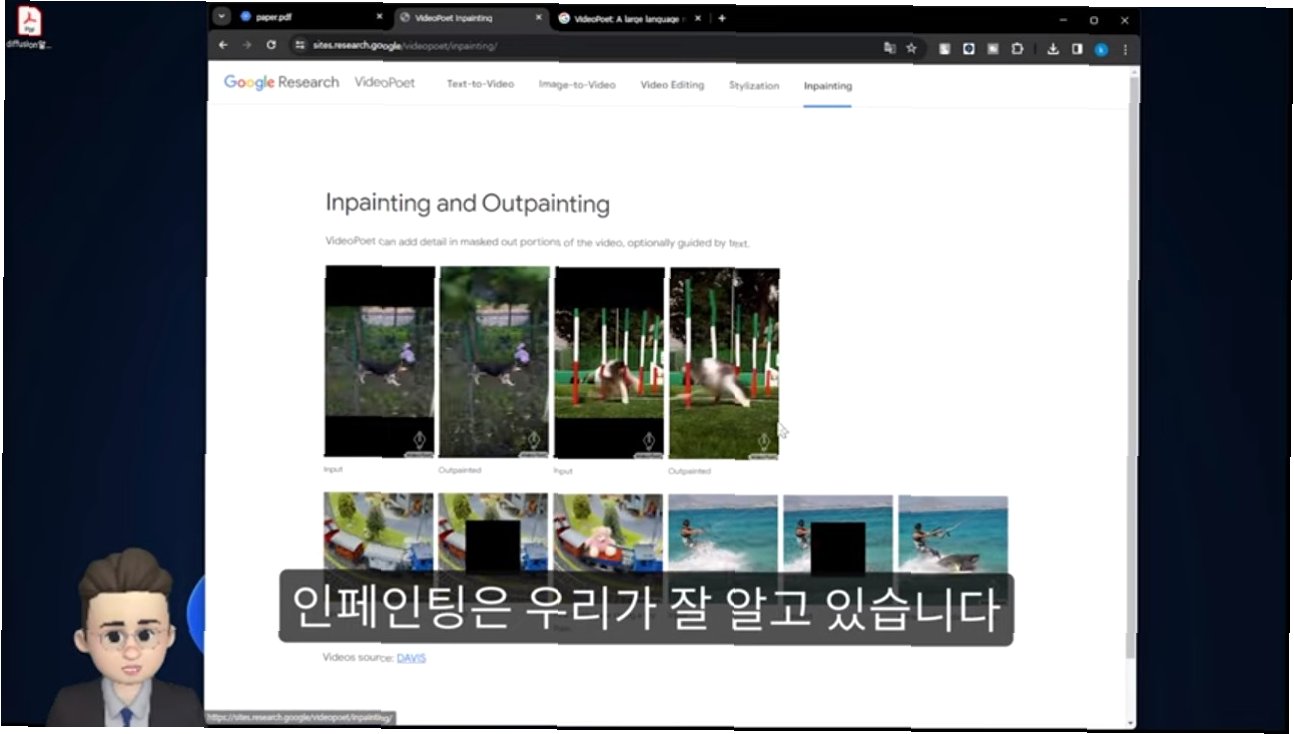Viewport: 1294px width, 734px height.
Task: Open the toy train input video
Action: (x=378, y=532)
